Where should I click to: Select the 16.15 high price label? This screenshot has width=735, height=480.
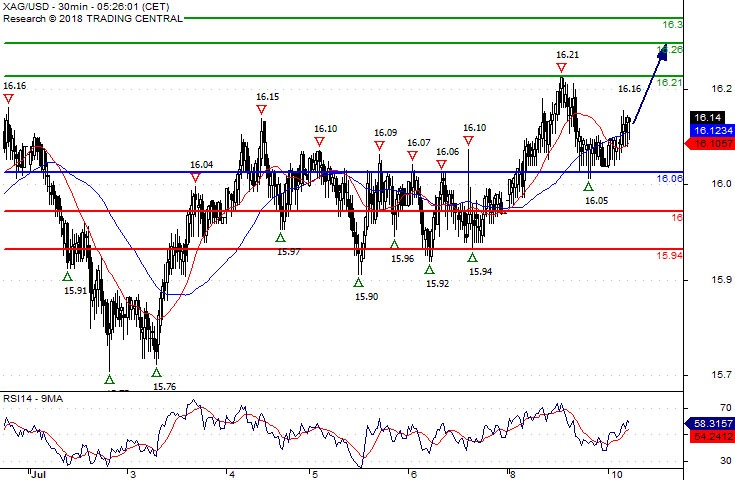click(x=267, y=97)
